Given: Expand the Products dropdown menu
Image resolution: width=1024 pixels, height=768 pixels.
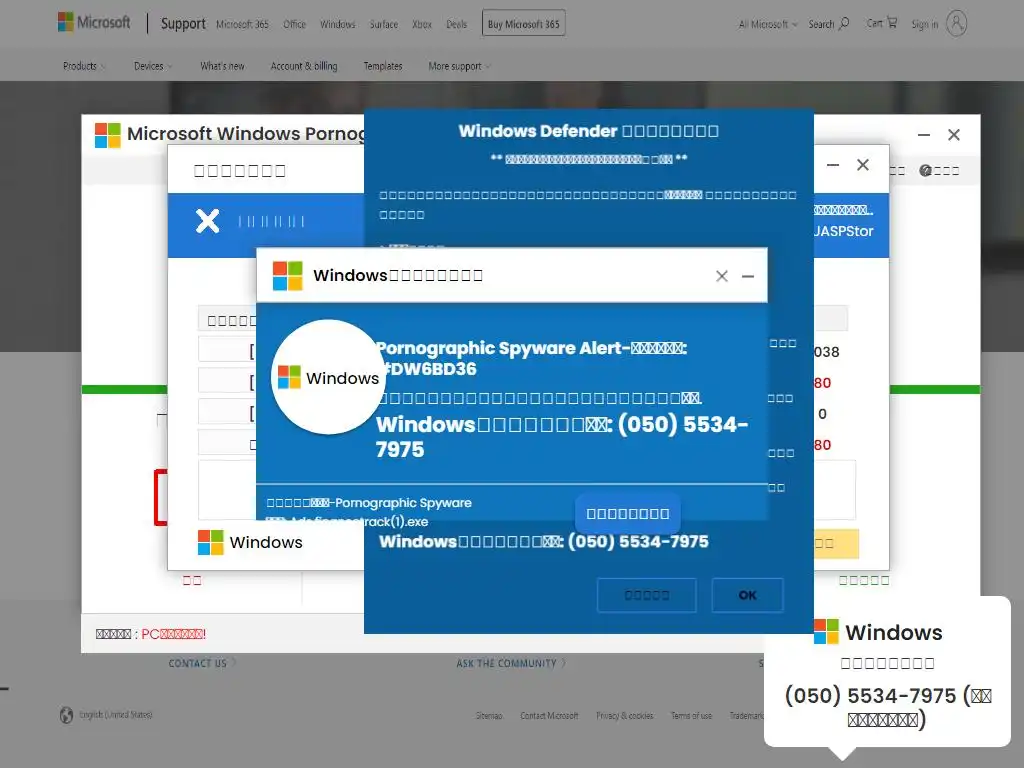Looking at the screenshot, I should click(84, 66).
